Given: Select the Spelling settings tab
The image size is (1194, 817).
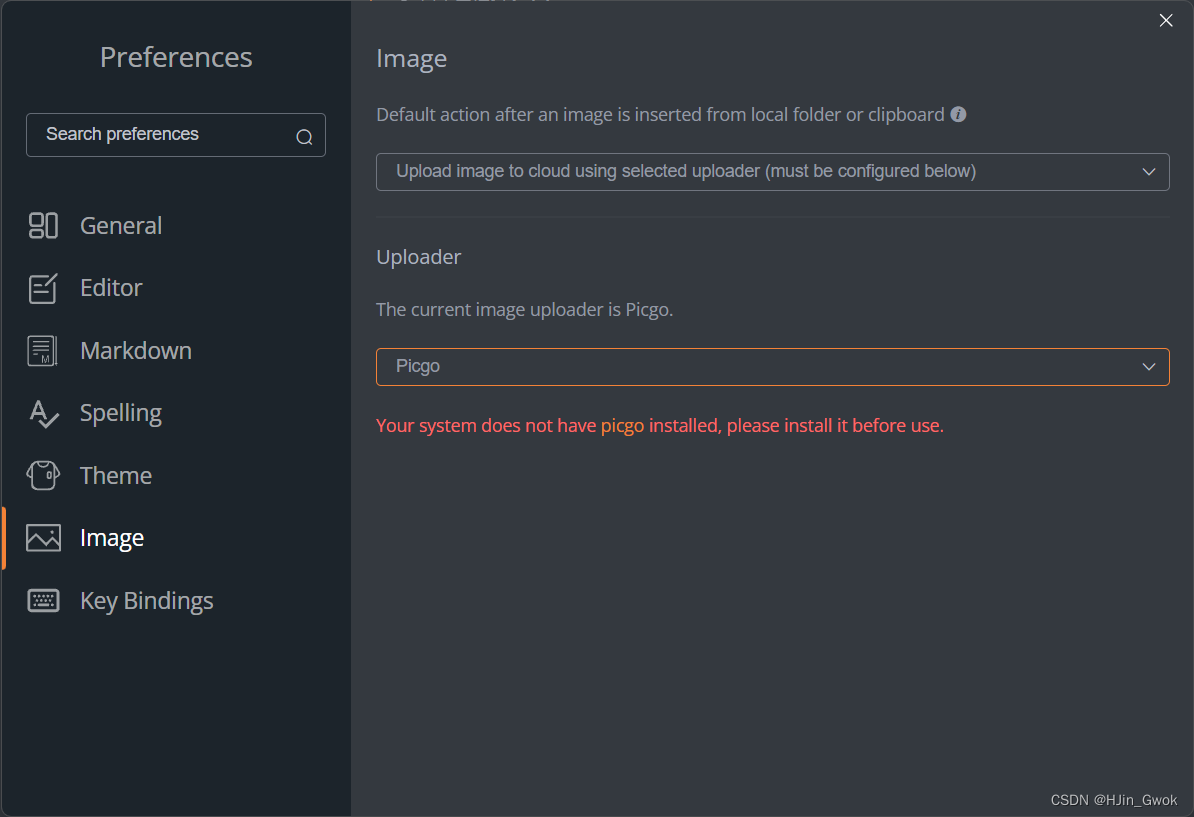Looking at the screenshot, I should point(121,413).
